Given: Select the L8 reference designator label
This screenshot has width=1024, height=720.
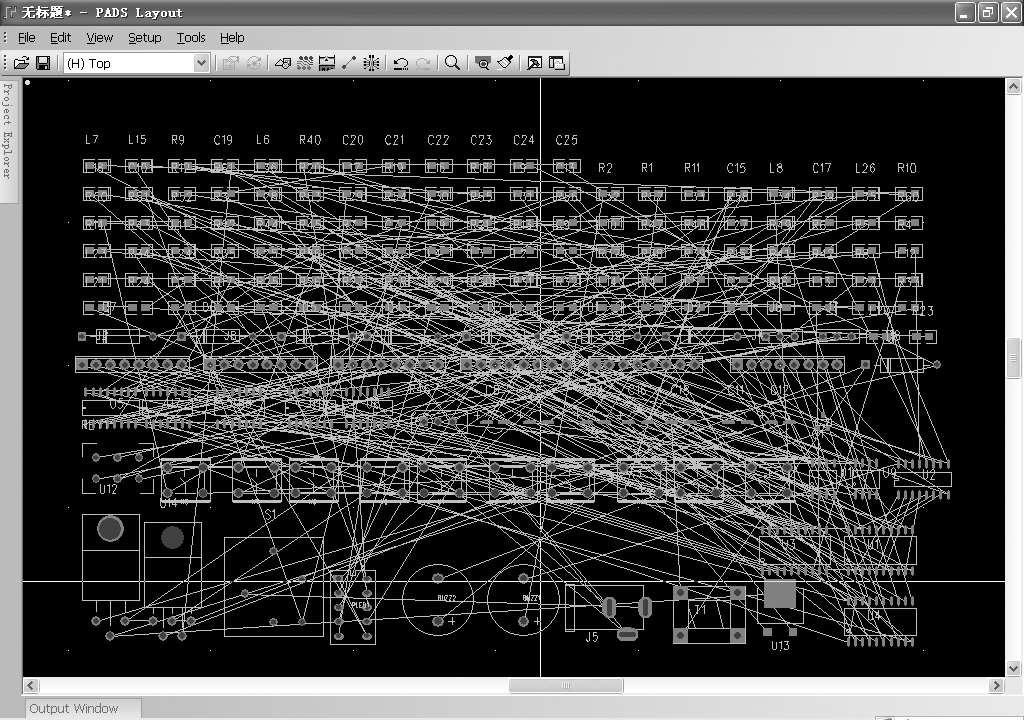Looking at the screenshot, I should pyautogui.click(x=776, y=168).
